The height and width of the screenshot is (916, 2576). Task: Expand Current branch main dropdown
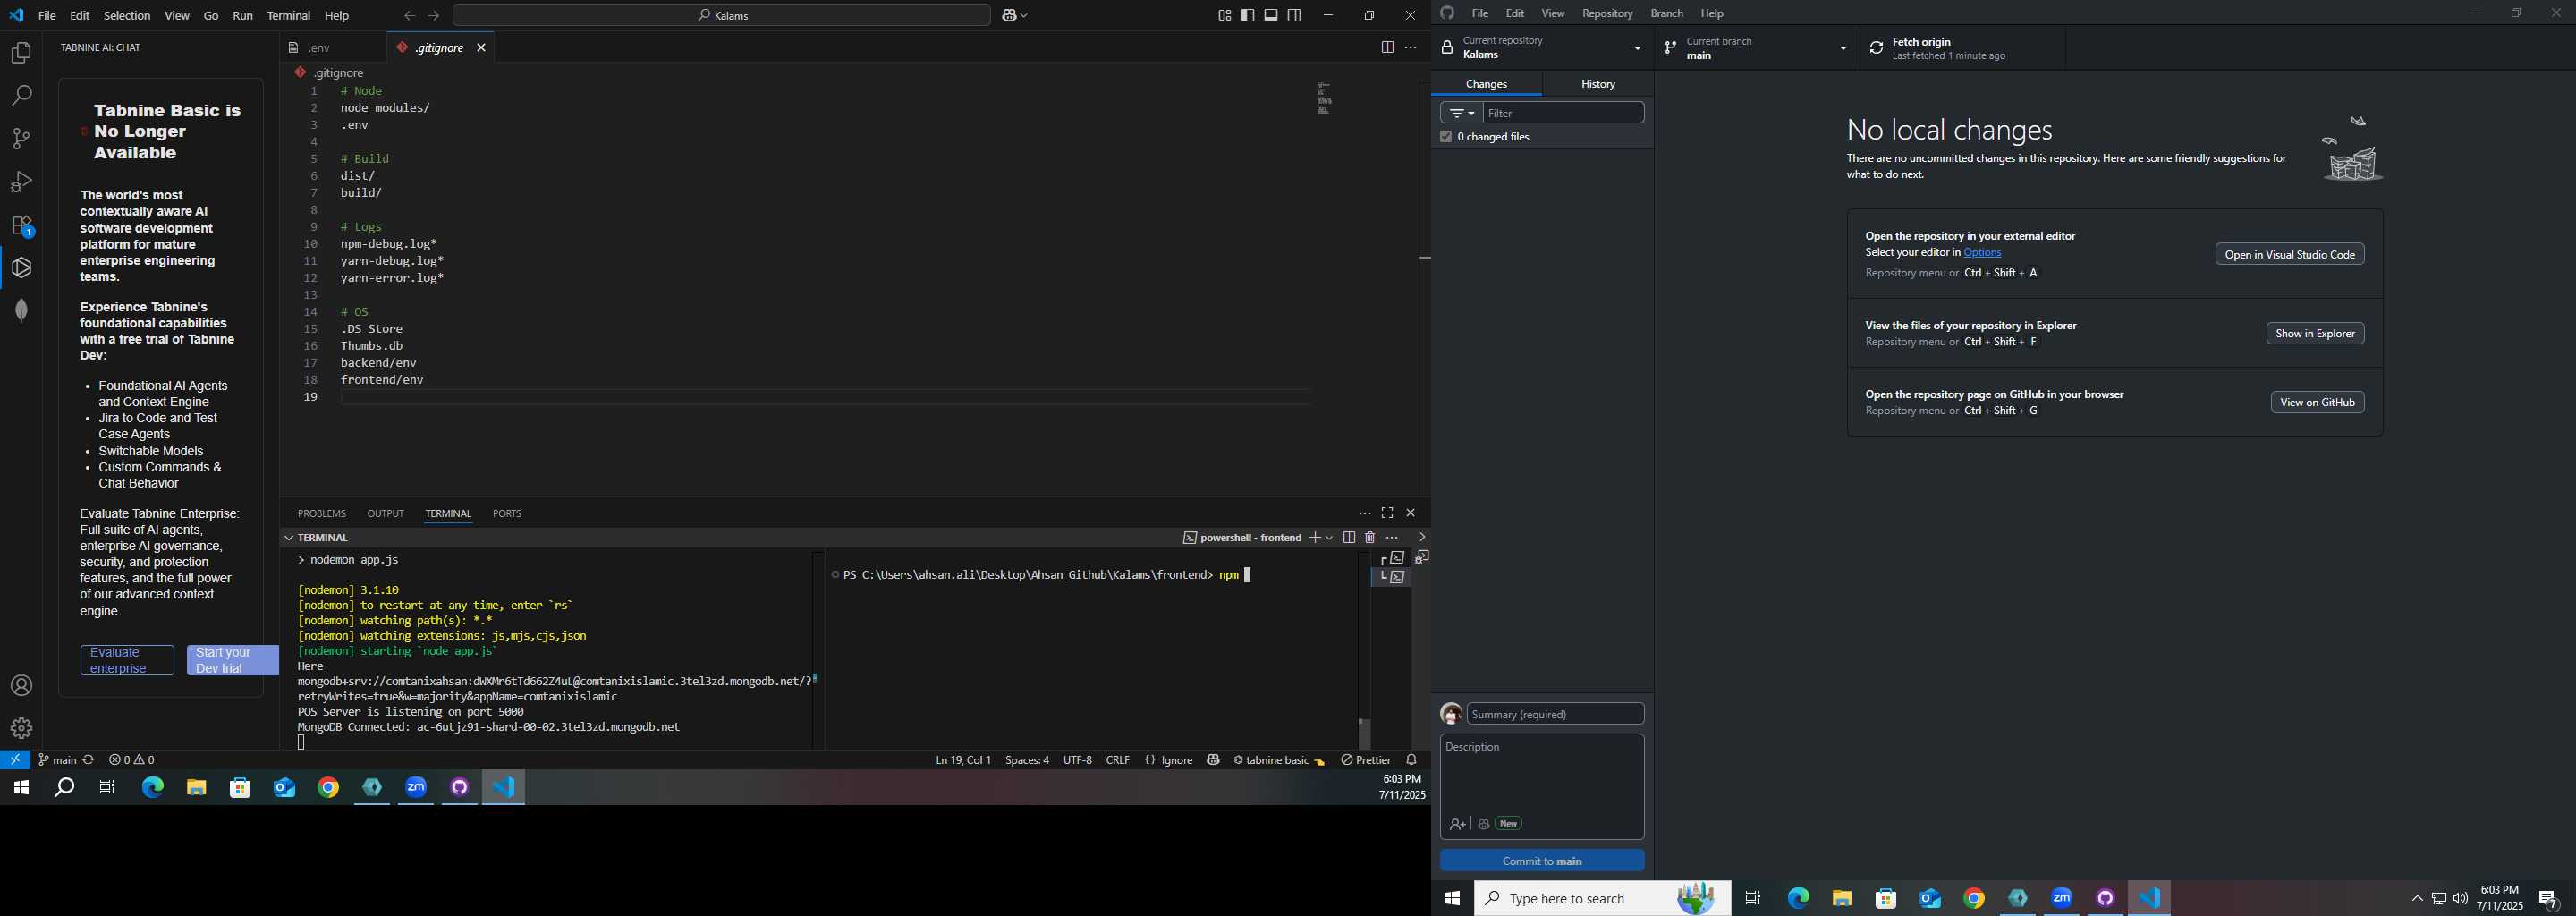point(1757,48)
